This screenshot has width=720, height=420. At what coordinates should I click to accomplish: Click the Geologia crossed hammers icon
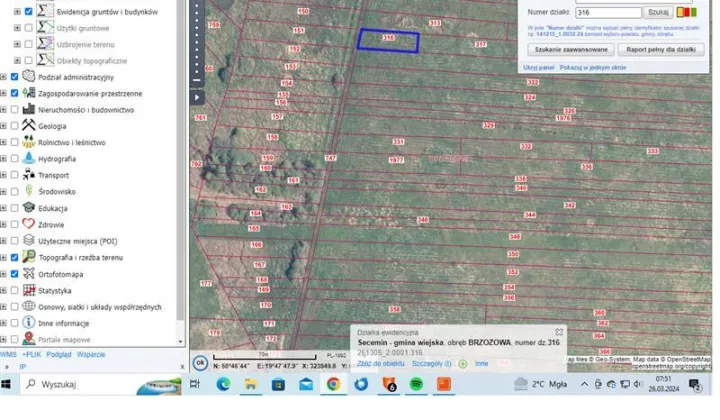click(28, 126)
